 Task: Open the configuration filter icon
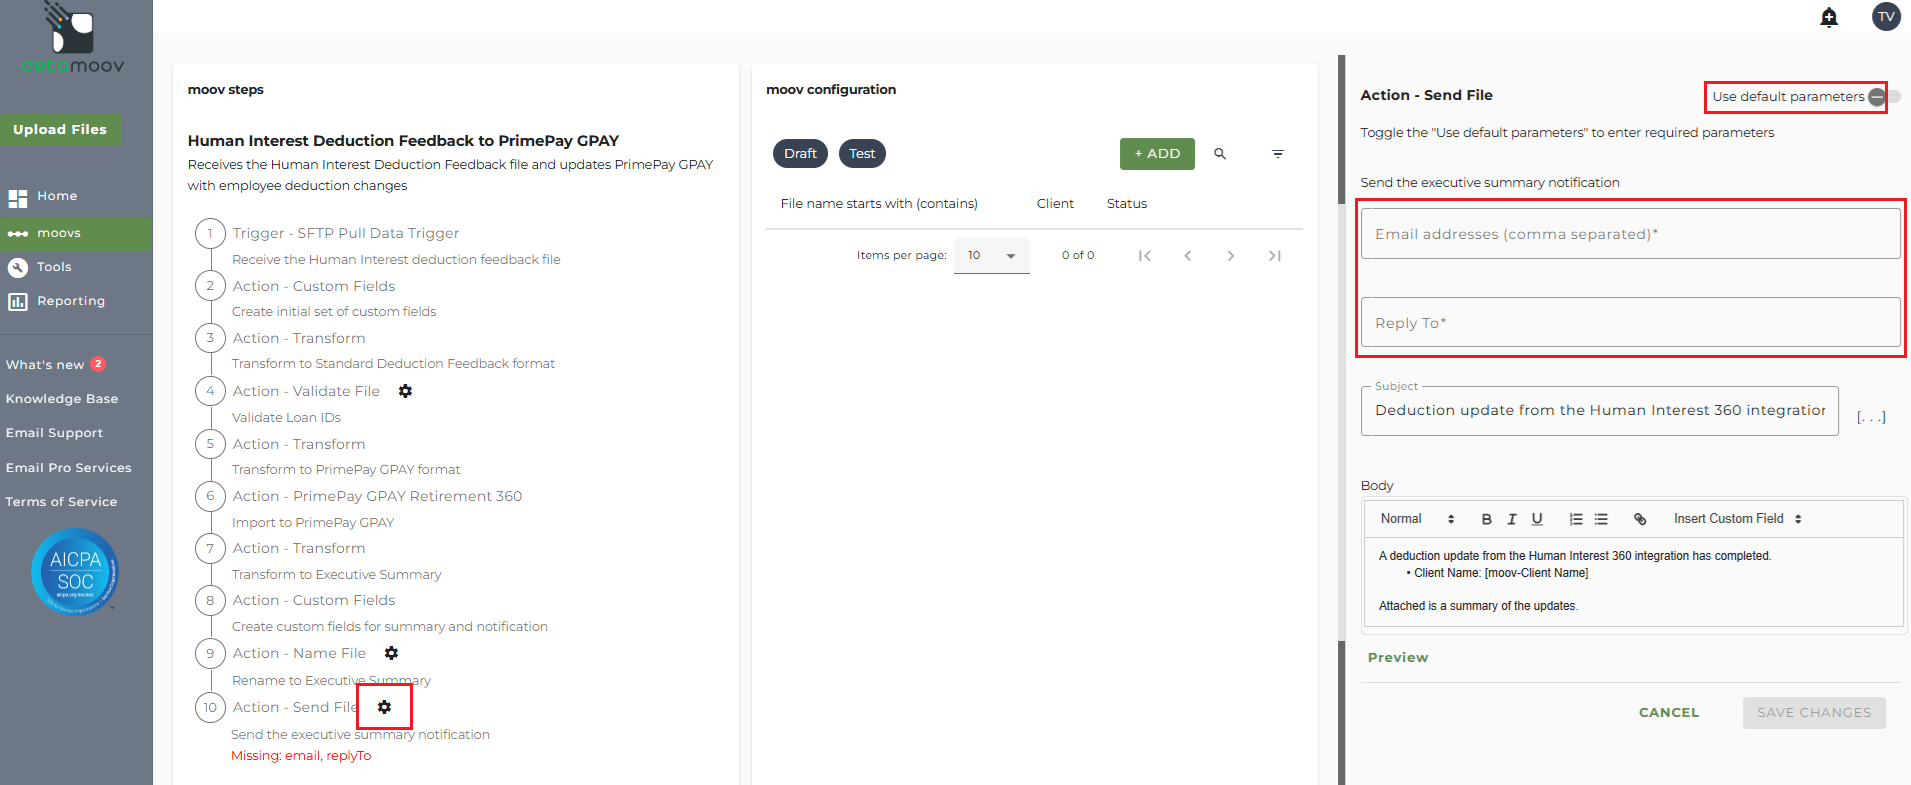[x=1278, y=154]
